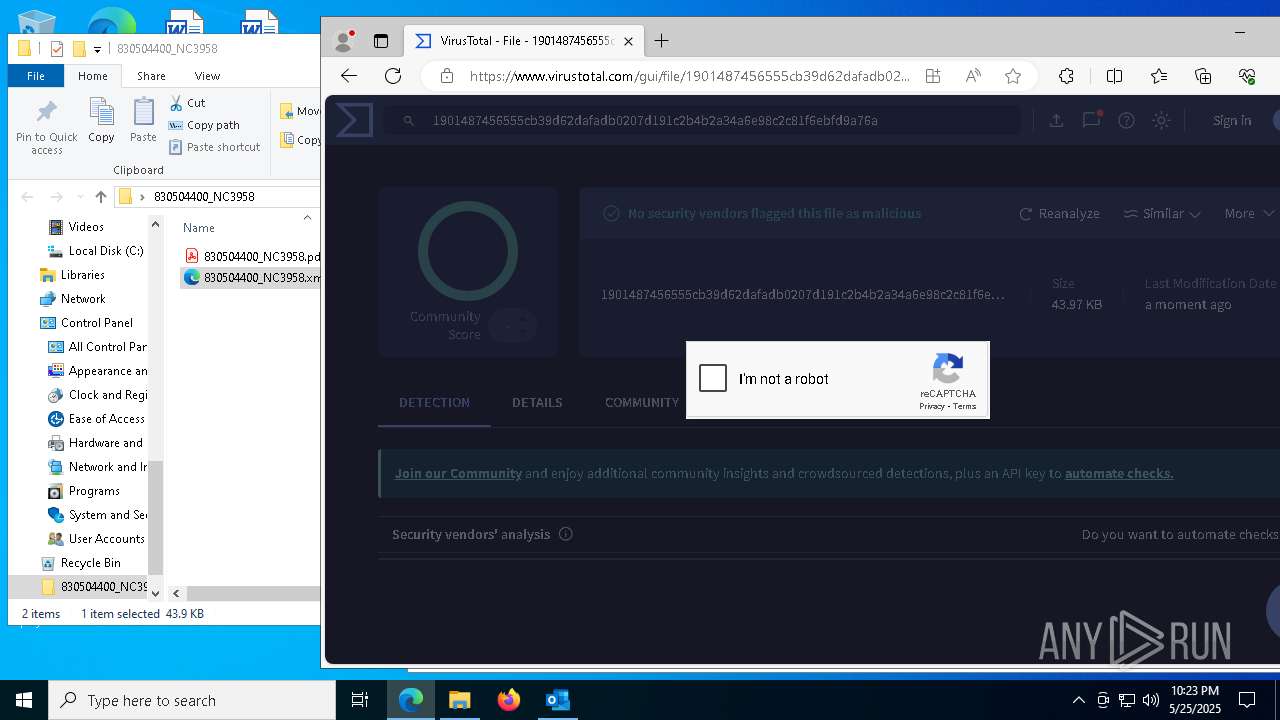Image resolution: width=1280 pixels, height=720 pixels.
Task: Open Edge browser essentials heart icon
Action: (1247, 76)
